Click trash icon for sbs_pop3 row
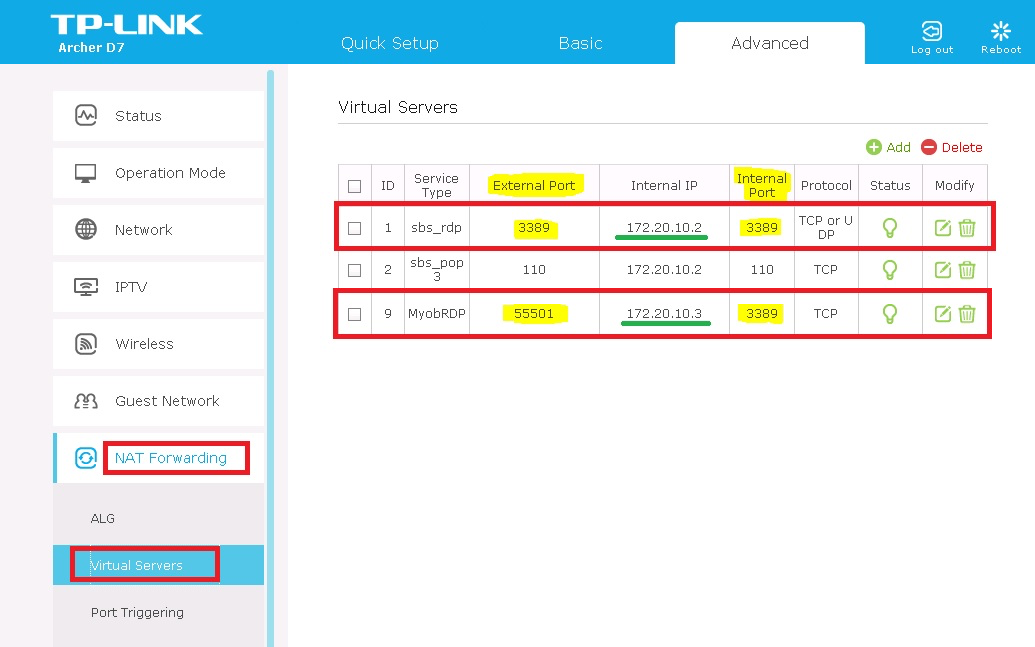 pyautogui.click(x=967, y=270)
